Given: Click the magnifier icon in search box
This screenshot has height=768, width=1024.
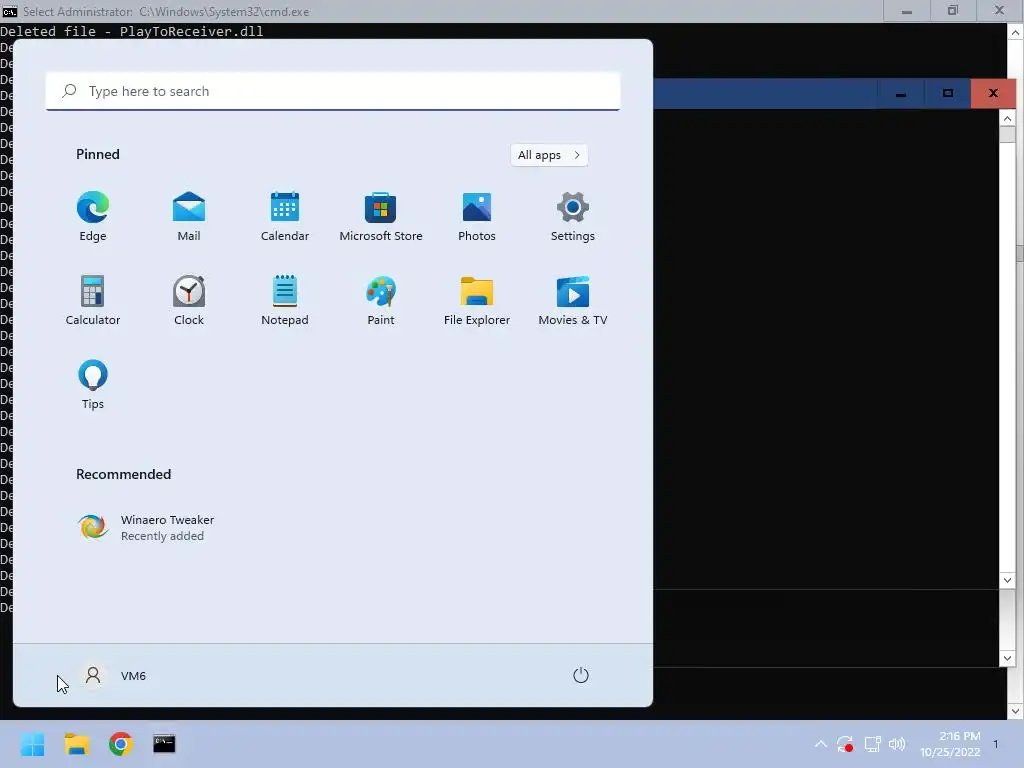Looking at the screenshot, I should tap(69, 91).
